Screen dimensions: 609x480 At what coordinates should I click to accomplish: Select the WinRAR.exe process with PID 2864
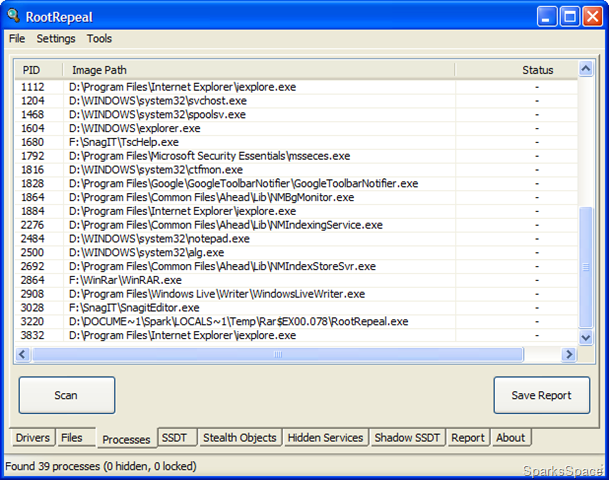296,280
